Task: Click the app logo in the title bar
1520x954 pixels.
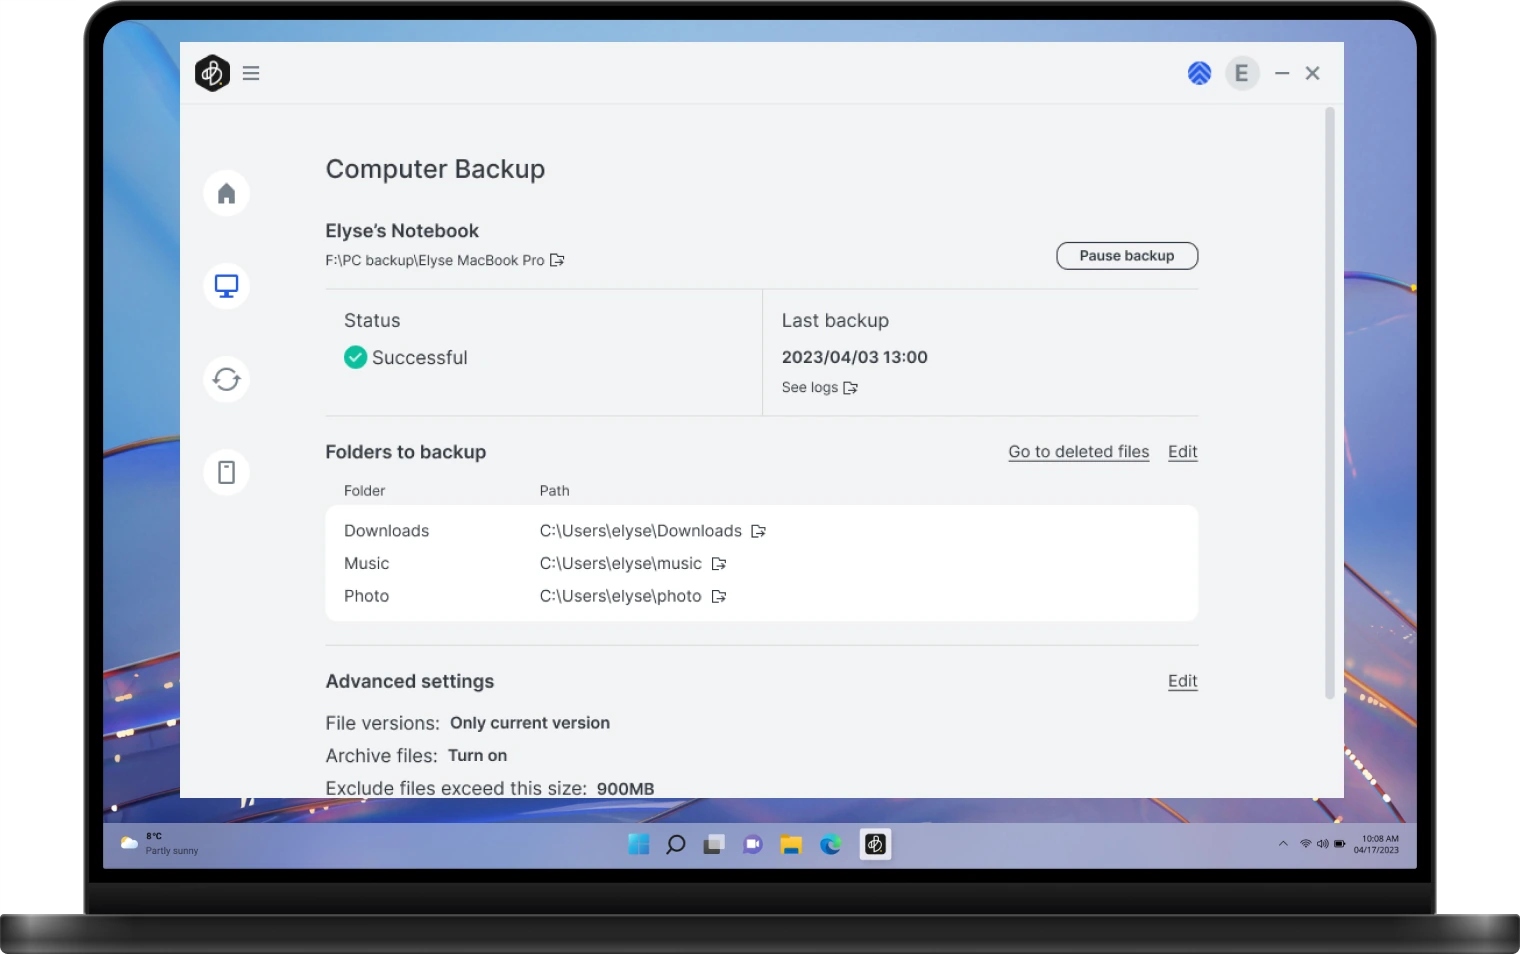Action: click(212, 73)
